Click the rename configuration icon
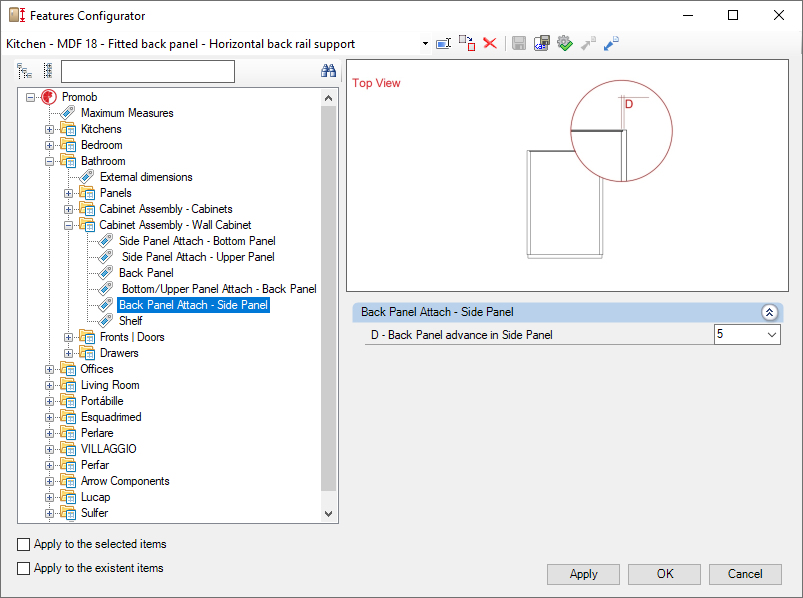The width and height of the screenshot is (803, 598). (443, 44)
